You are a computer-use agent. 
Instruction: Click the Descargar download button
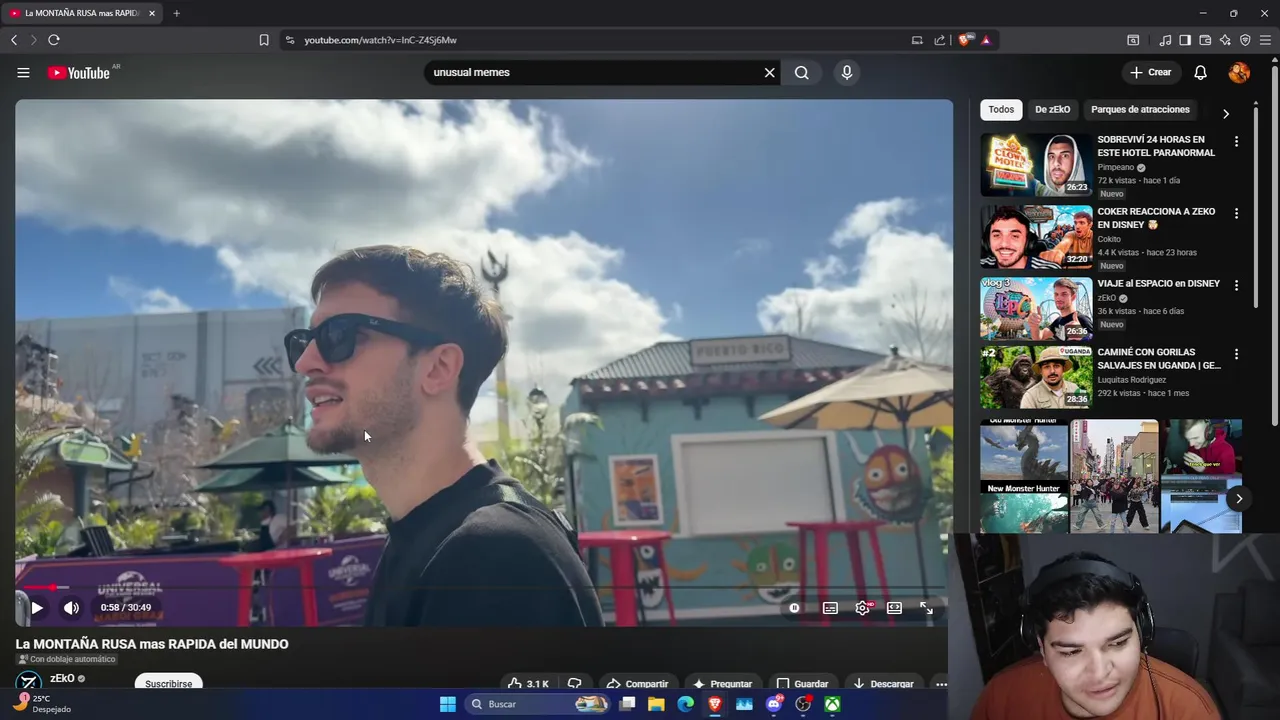pyautogui.click(x=883, y=684)
